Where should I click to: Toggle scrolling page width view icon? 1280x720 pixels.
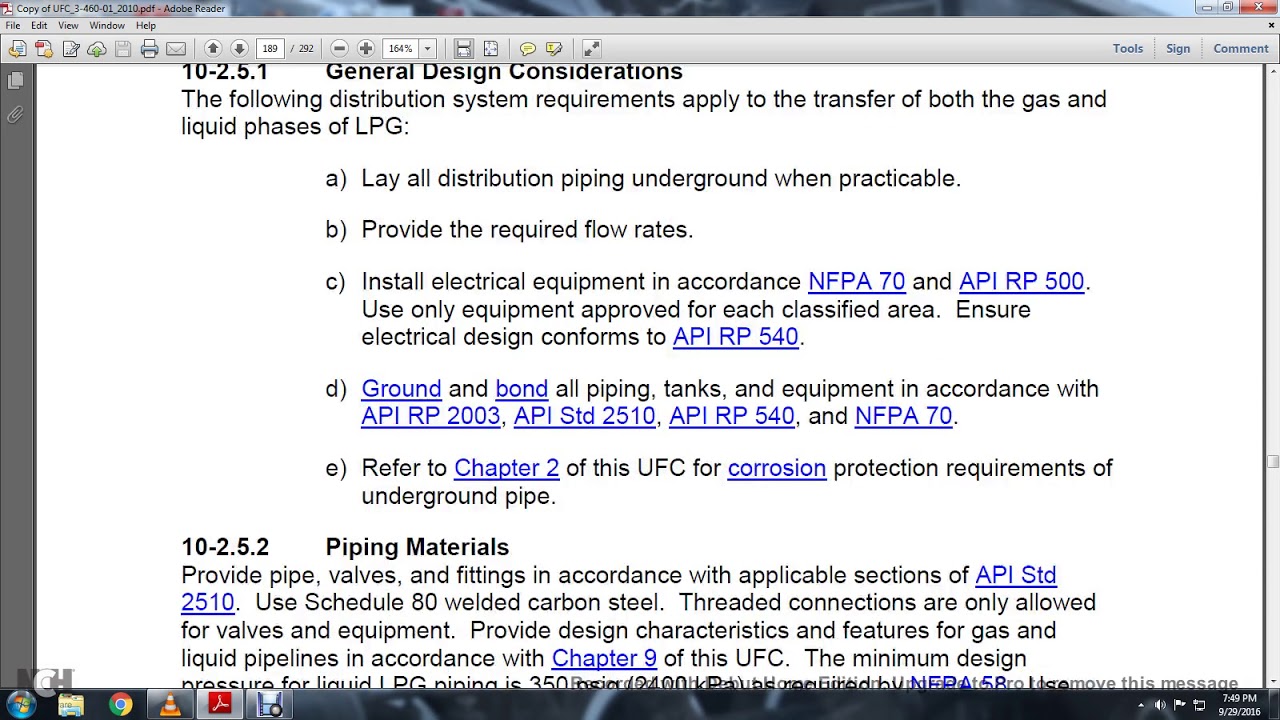(x=464, y=48)
